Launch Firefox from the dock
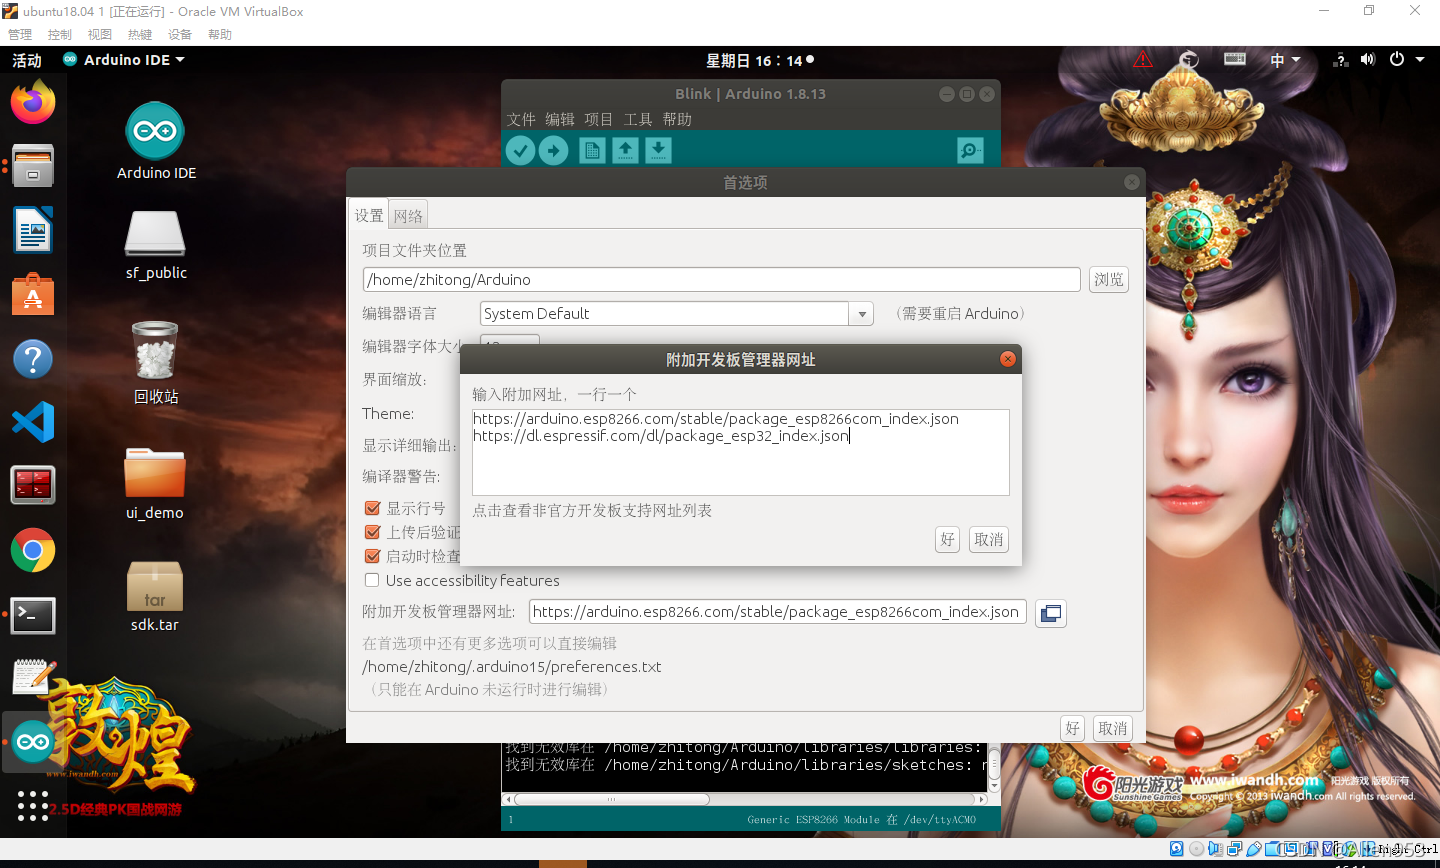Viewport: 1440px width, 868px height. pyautogui.click(x=33, y=102)
